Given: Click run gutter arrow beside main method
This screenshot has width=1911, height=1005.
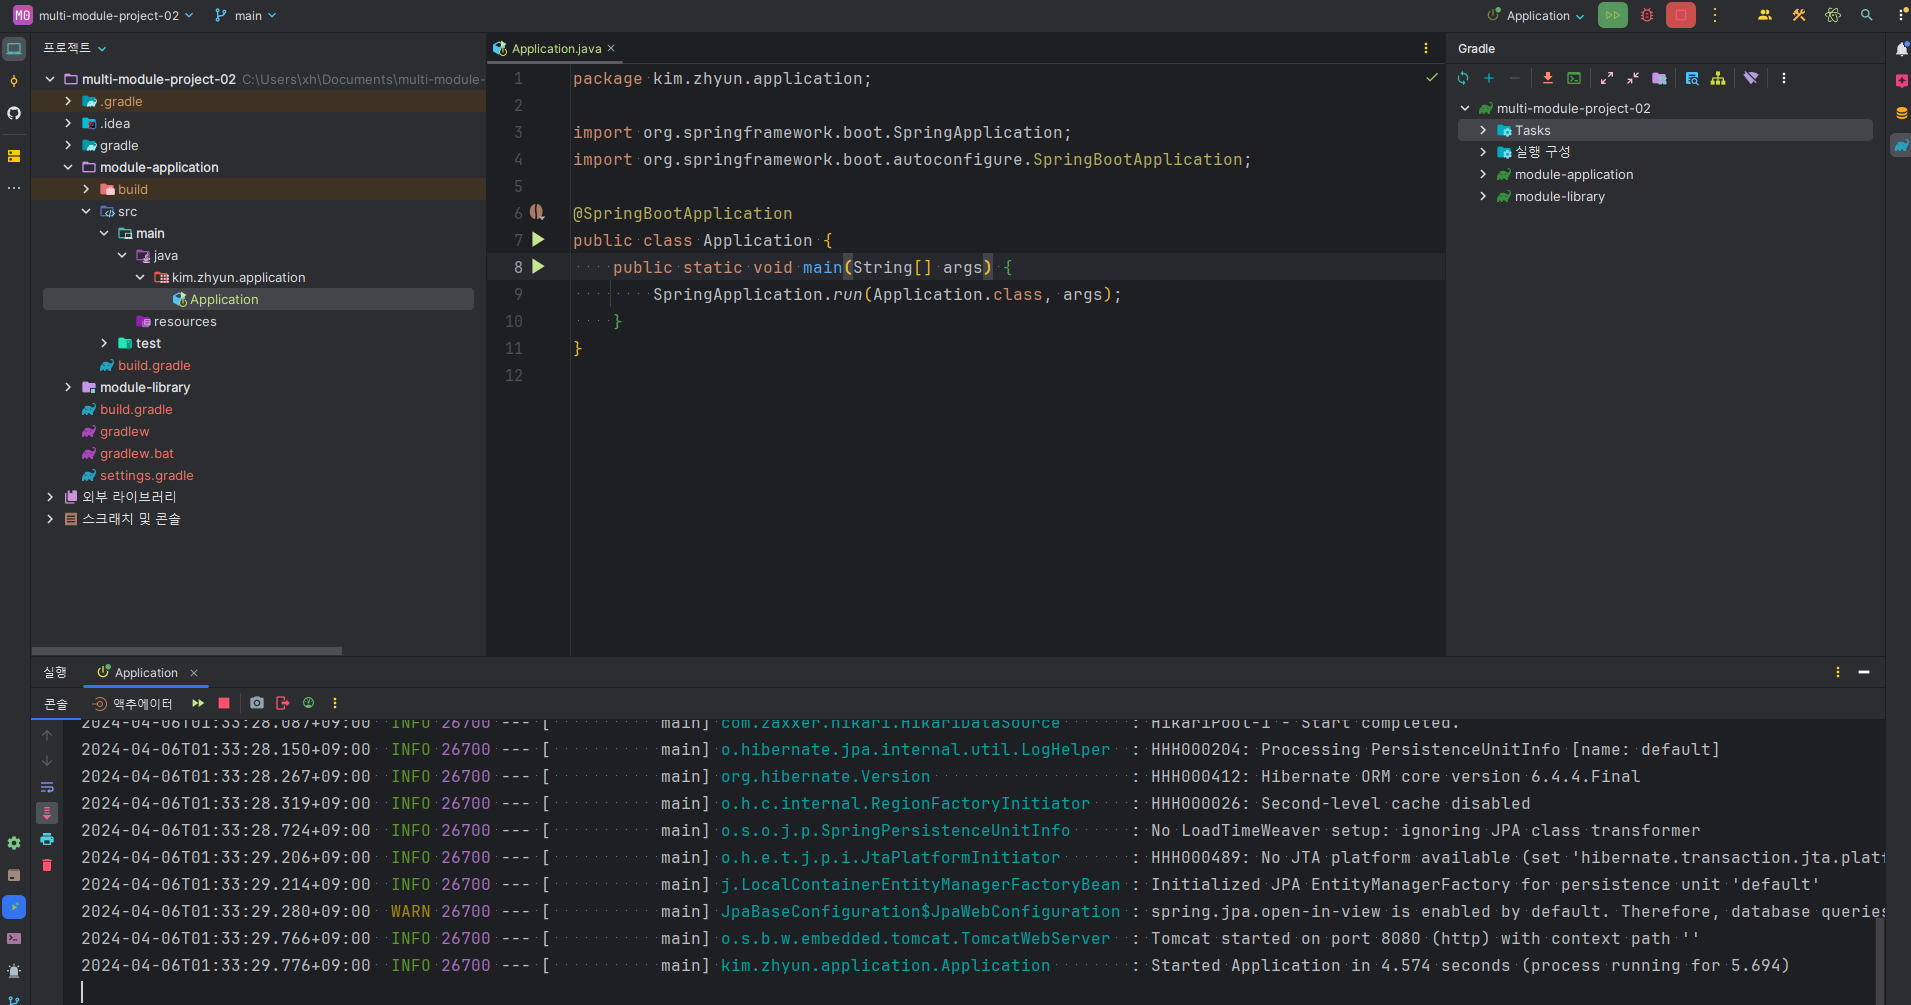Looking at the screenshot, I should point(538,267).
